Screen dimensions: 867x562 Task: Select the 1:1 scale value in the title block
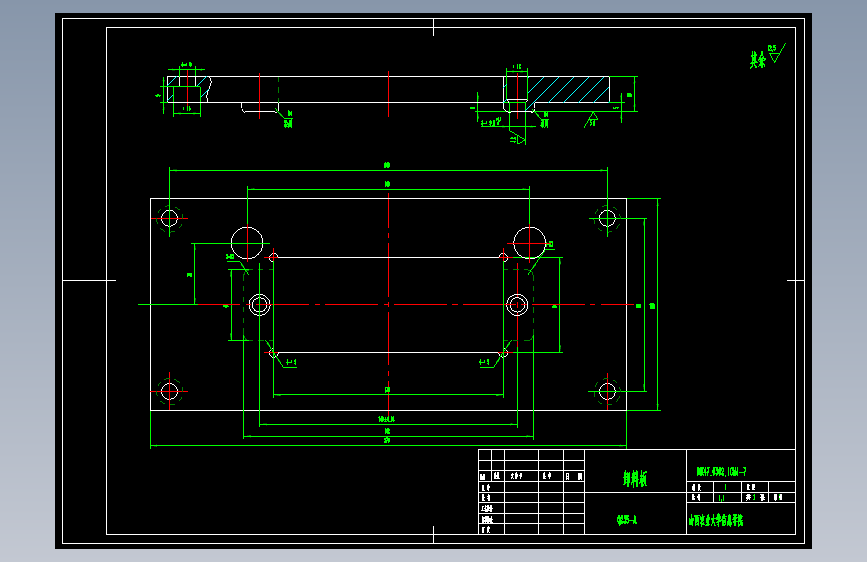(722, 498)
